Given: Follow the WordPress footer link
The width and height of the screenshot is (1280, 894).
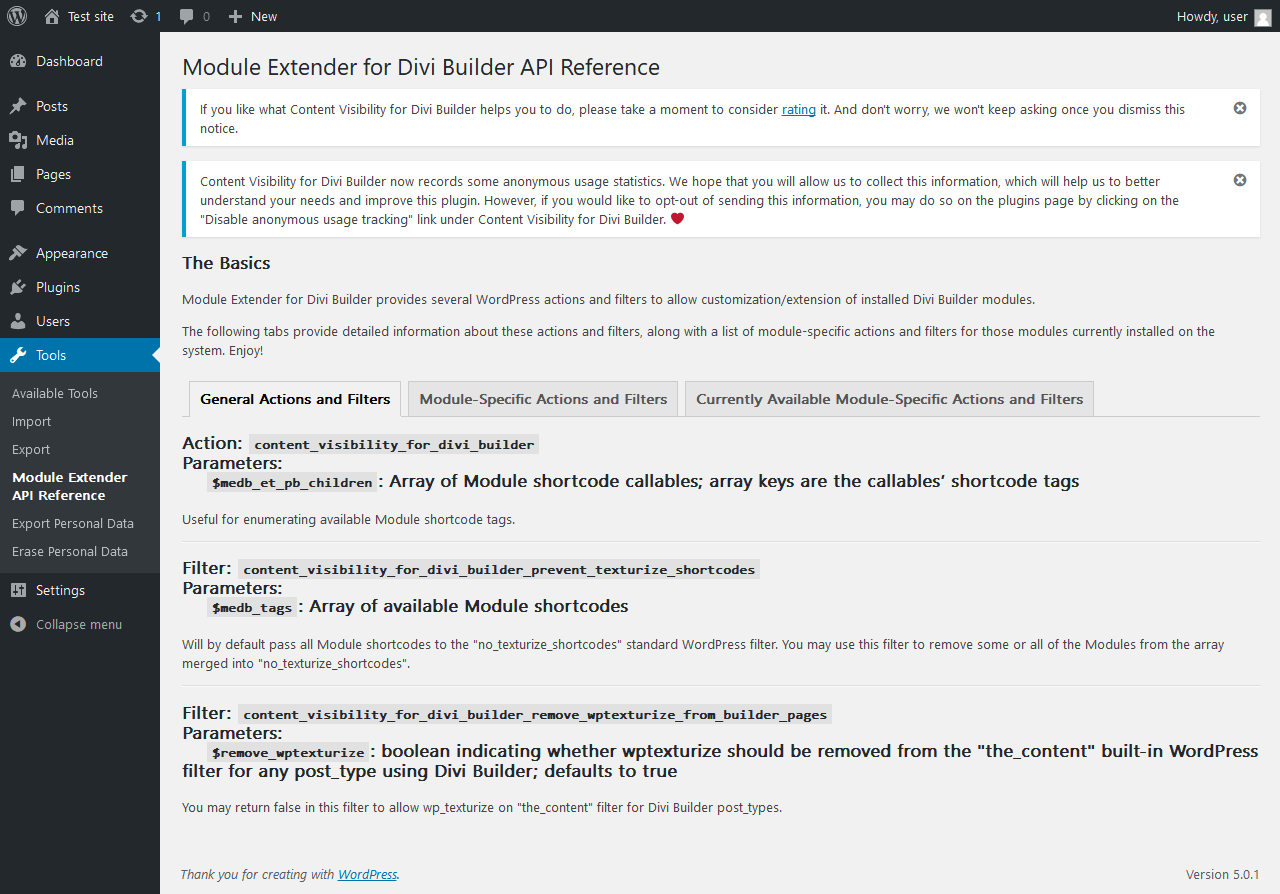Looking at the screenshot, I should coord(367,874).
